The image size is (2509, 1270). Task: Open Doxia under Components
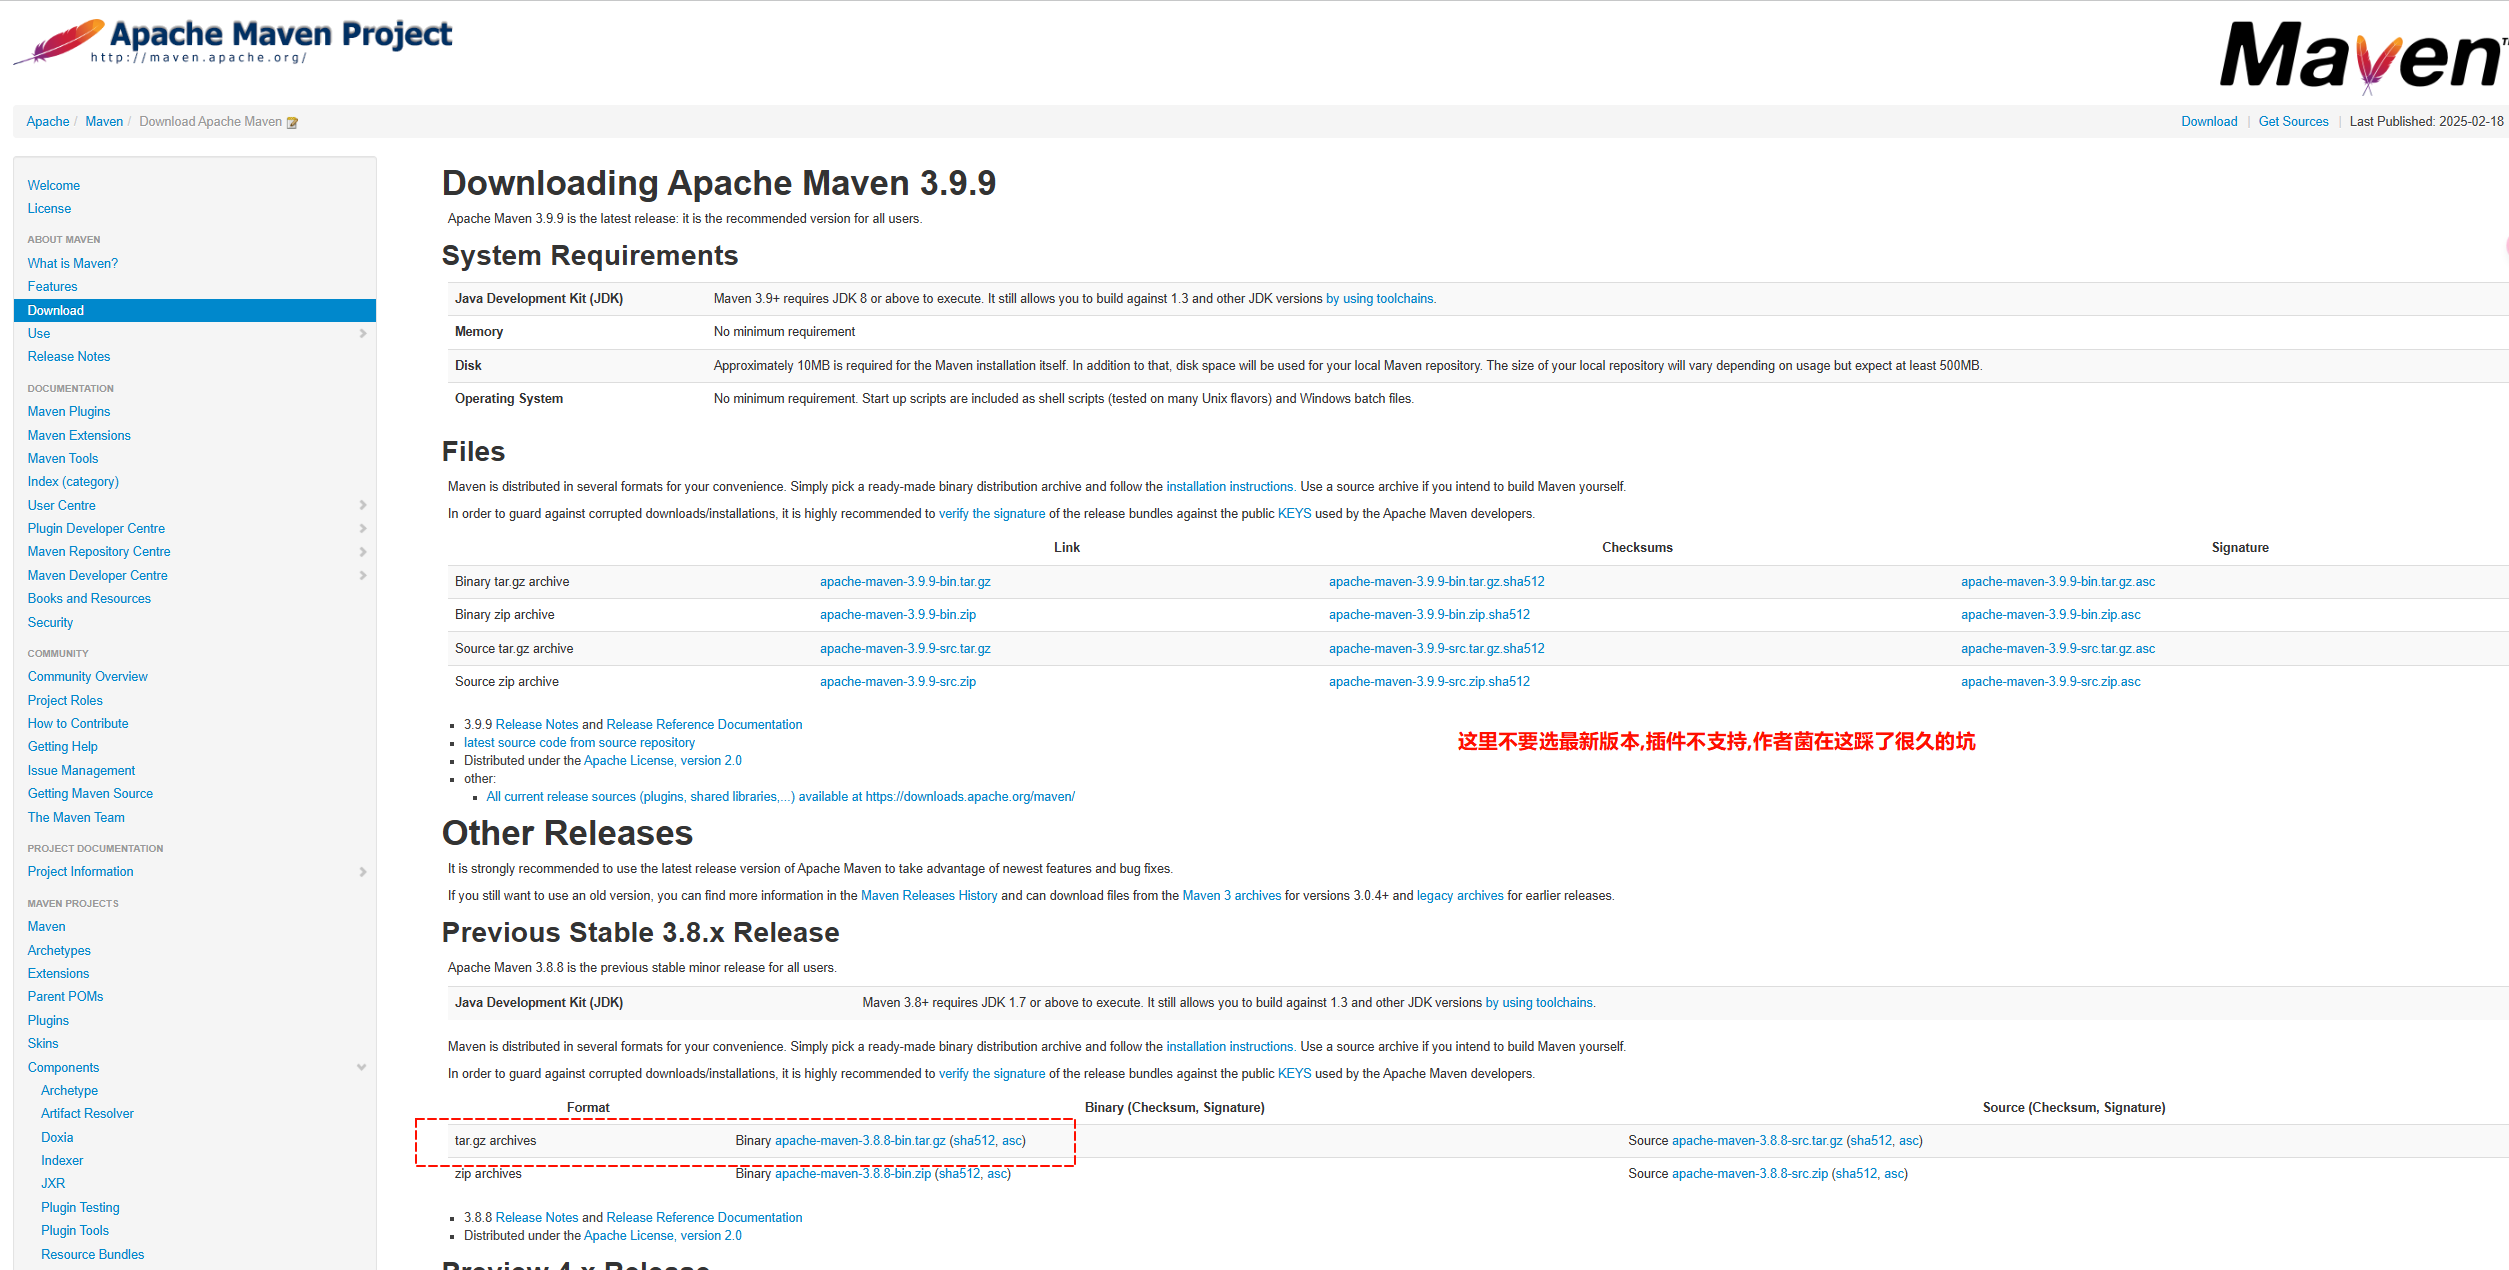pos(57,1138)
